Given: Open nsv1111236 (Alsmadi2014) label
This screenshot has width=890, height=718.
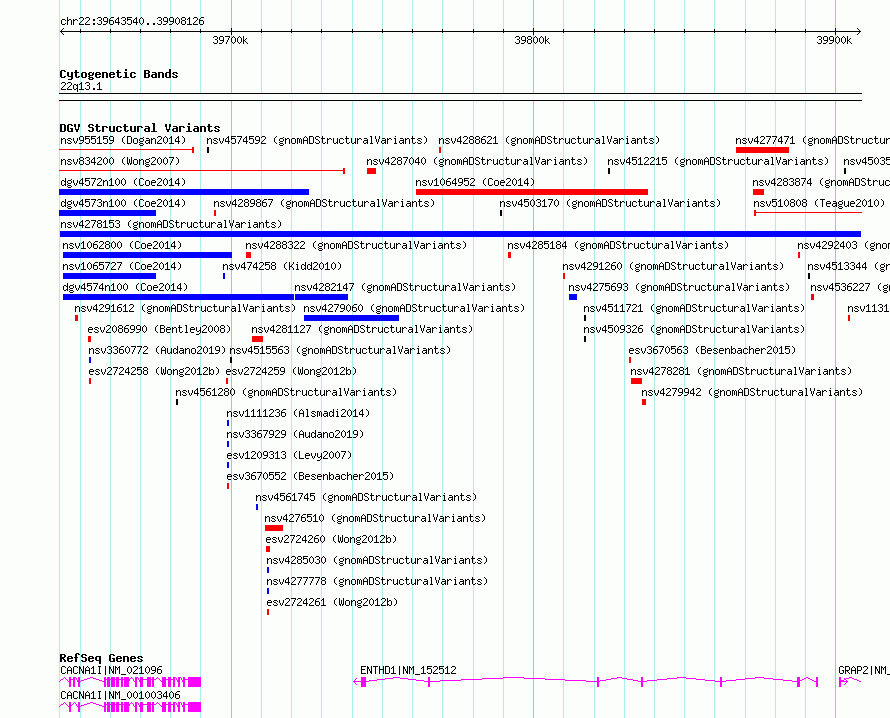Looking at the screenshot, I should click(298, 413).
